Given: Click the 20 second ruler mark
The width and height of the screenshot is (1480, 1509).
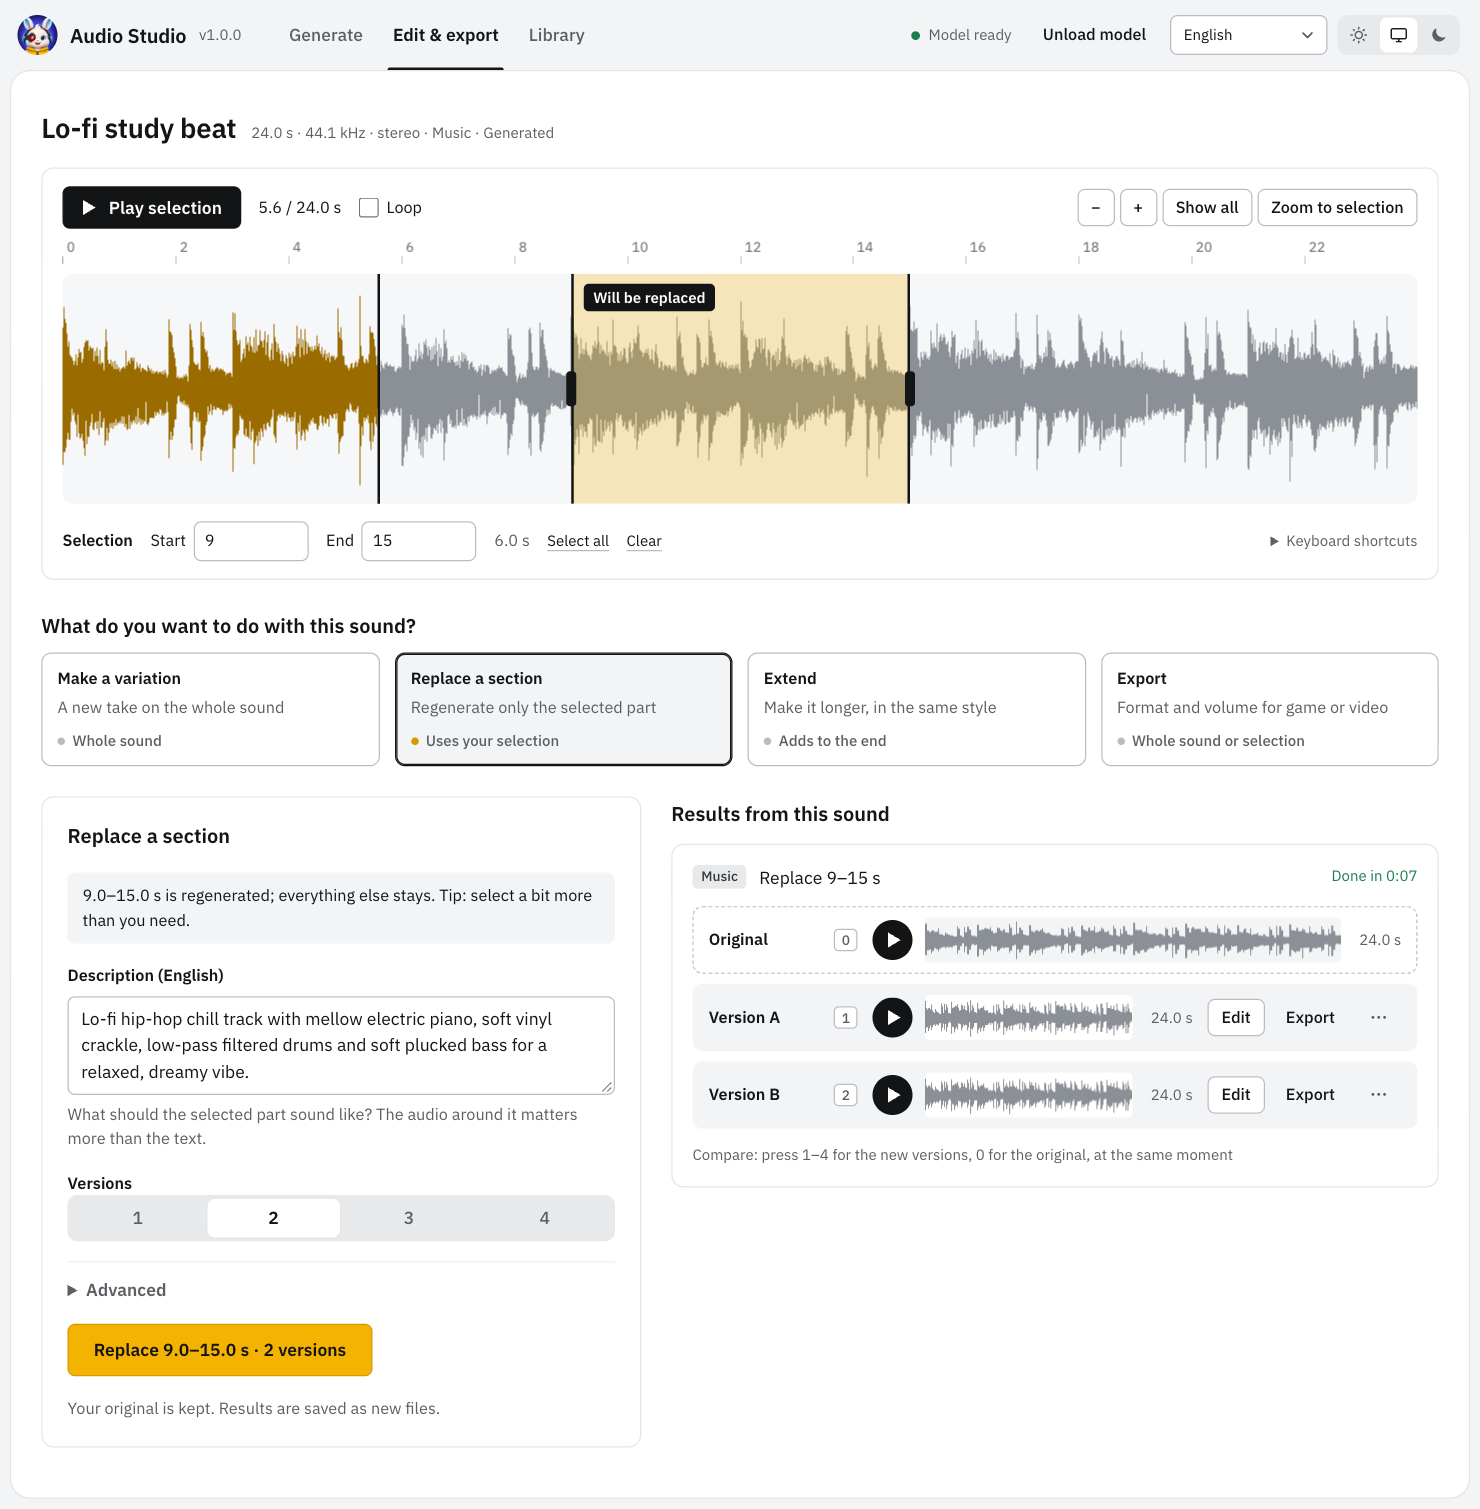Looking at the screenshot, I should pos(1204,247).
